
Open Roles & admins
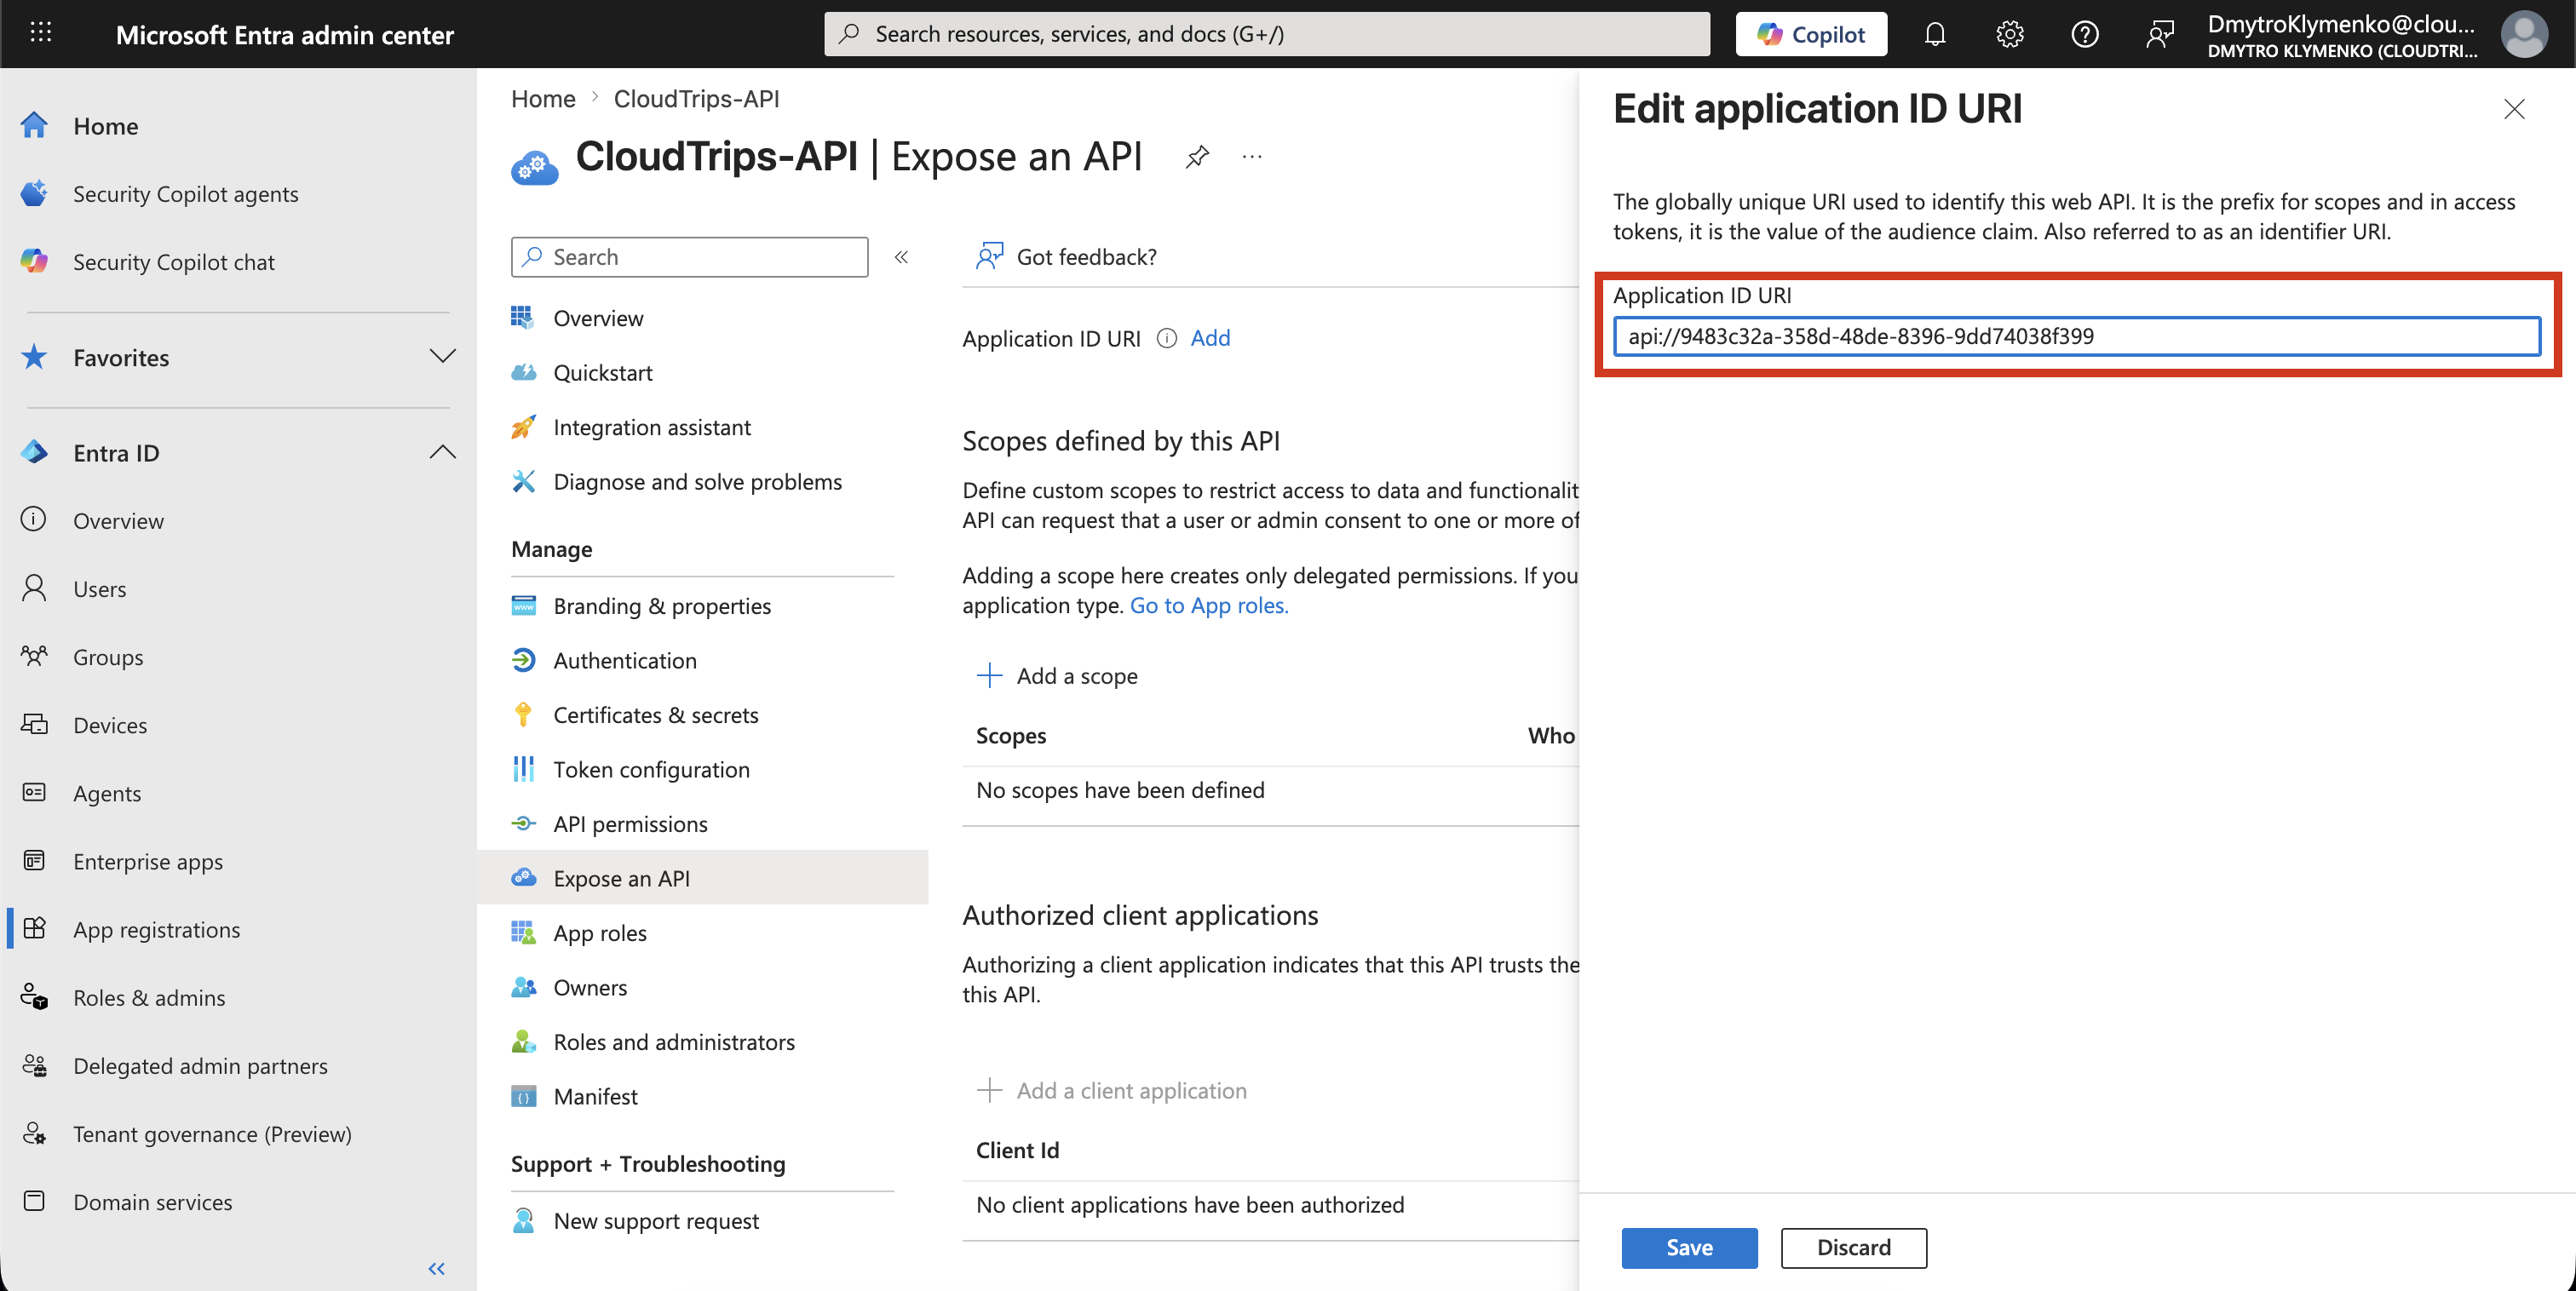tap(149, 997)
